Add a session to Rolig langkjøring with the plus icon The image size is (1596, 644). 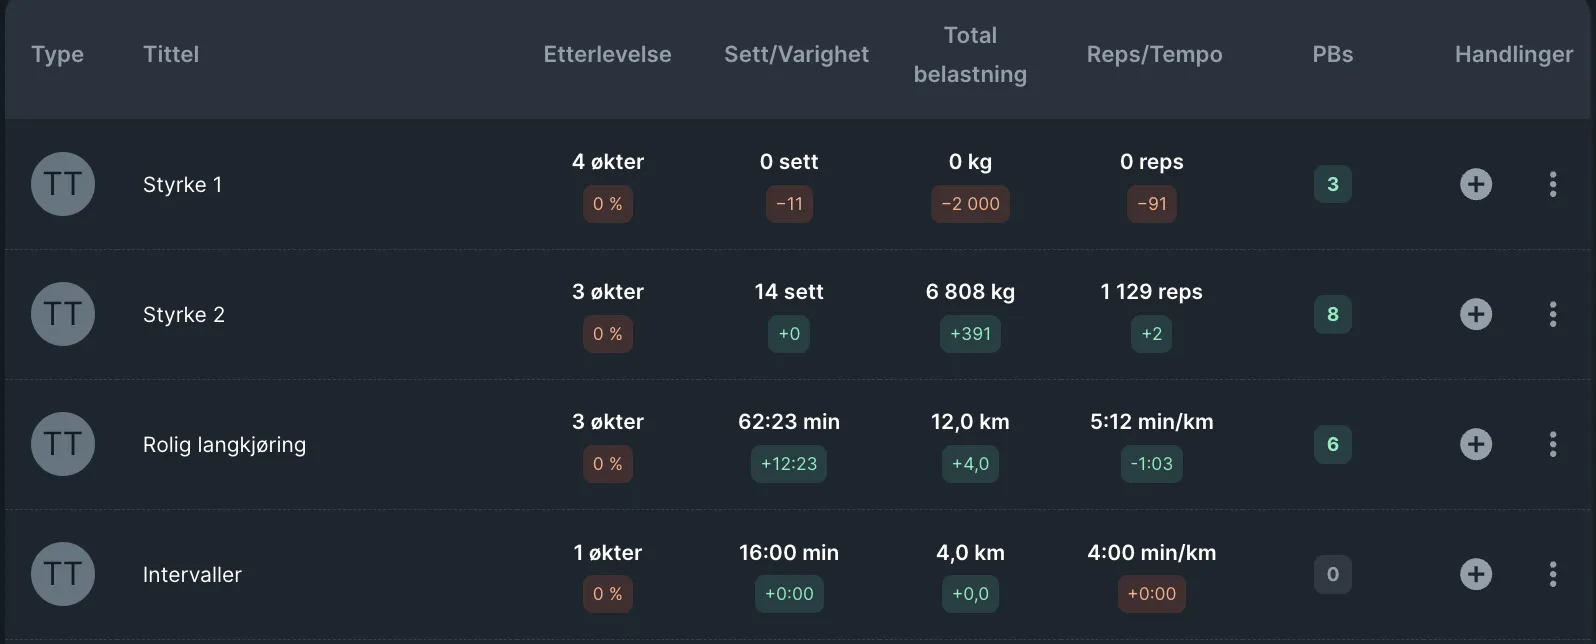(x=1476, y=444)
